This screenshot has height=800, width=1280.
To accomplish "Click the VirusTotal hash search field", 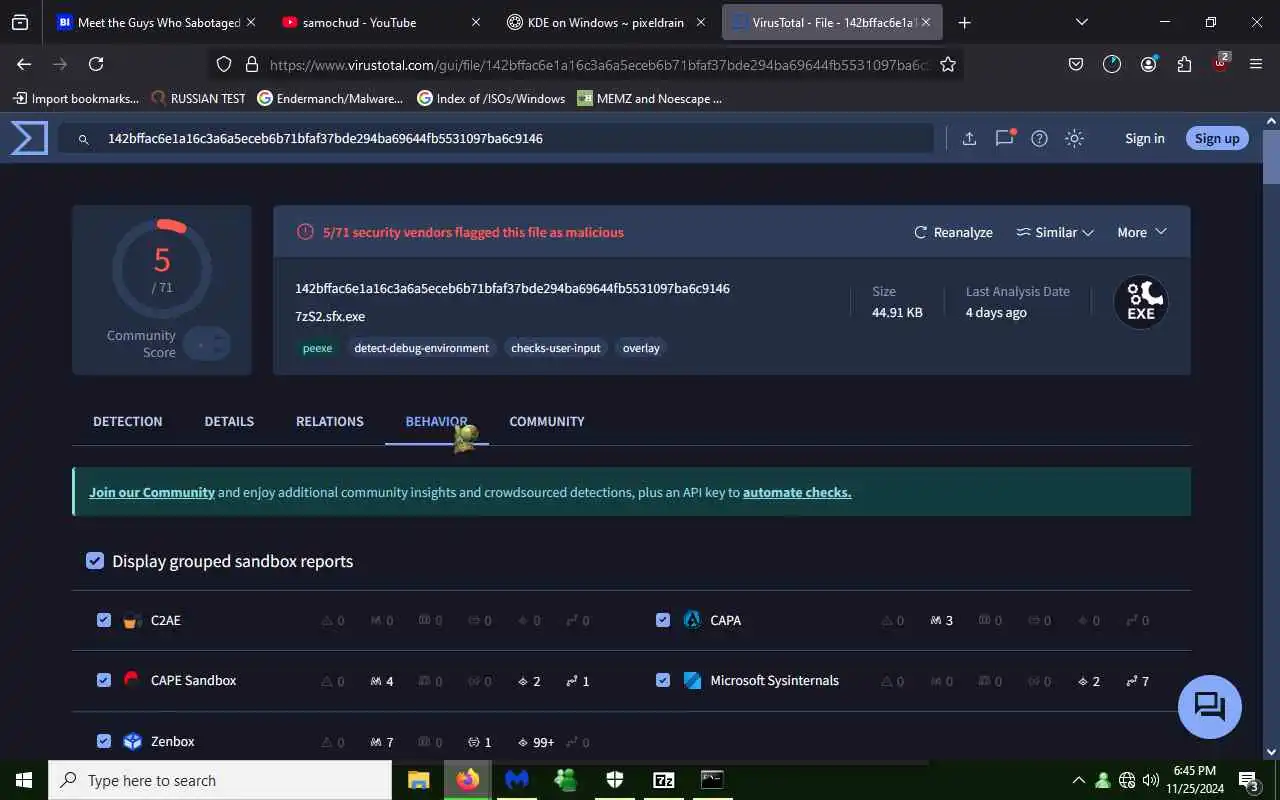I will point(495,138).
